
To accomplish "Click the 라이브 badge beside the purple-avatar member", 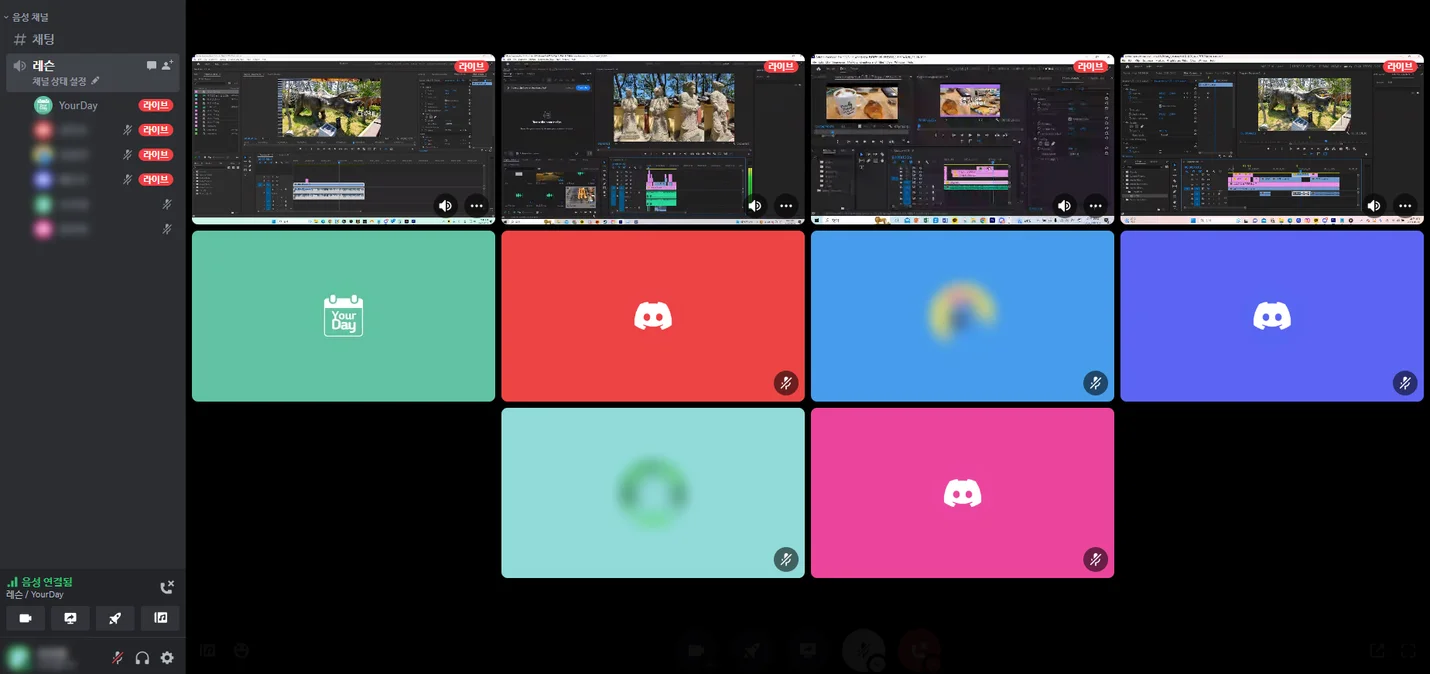I will point(155,180).
